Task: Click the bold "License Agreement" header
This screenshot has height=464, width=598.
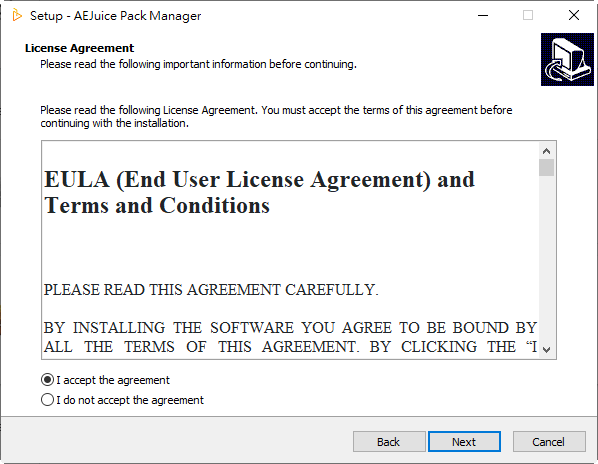Action: [79, 48]
